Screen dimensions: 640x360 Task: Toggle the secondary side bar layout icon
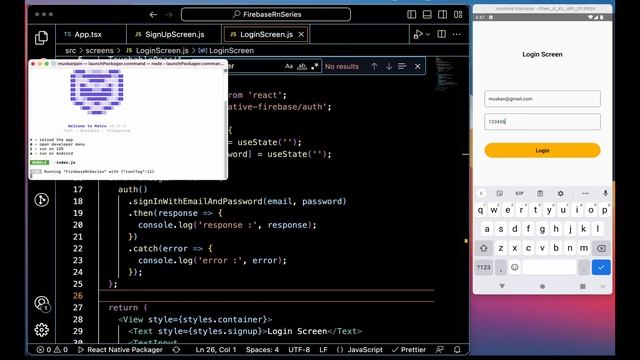click(442, 14)
